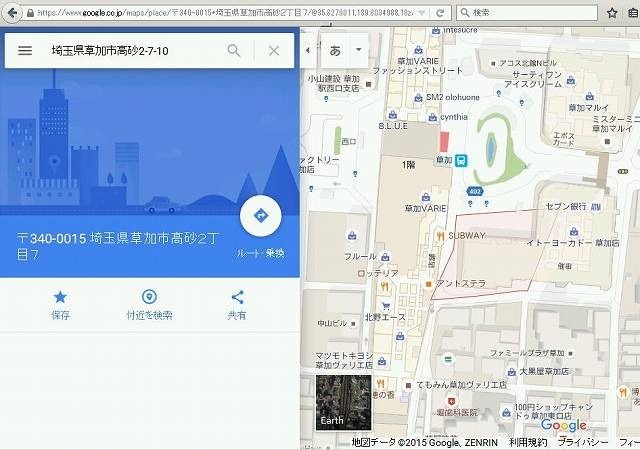Click the address field with 埼玉県草加市高砂2-7-10
The width and height of the screenshot is (640, 450).
(x=110, y=51)
